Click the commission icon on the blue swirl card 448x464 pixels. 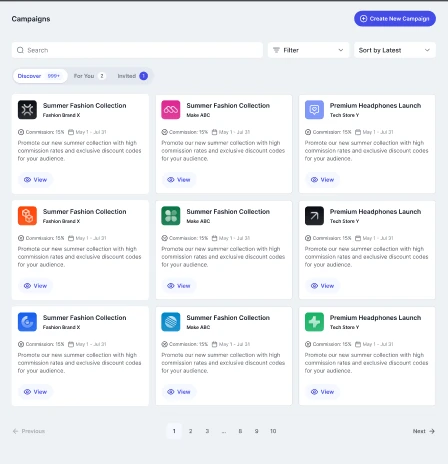coord(21,344)
